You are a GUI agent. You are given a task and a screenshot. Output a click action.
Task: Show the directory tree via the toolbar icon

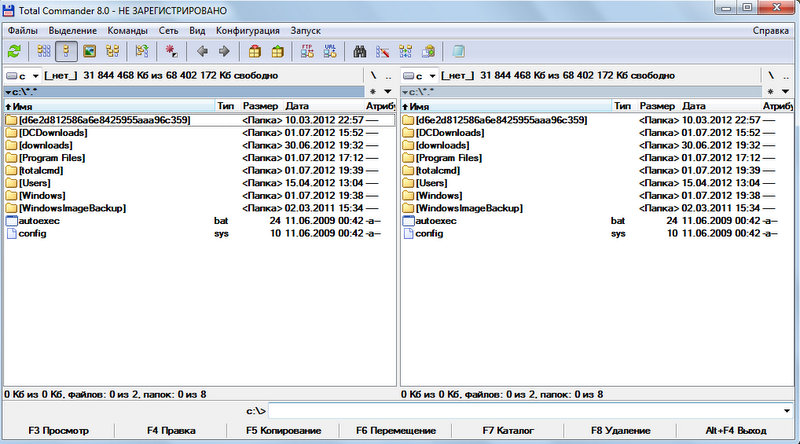point(112,51)
